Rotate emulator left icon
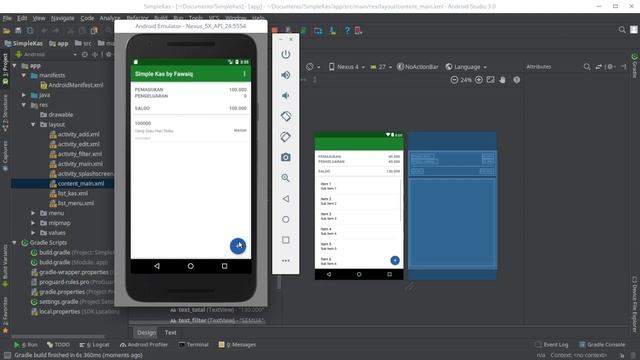 [x=286, y=116]
